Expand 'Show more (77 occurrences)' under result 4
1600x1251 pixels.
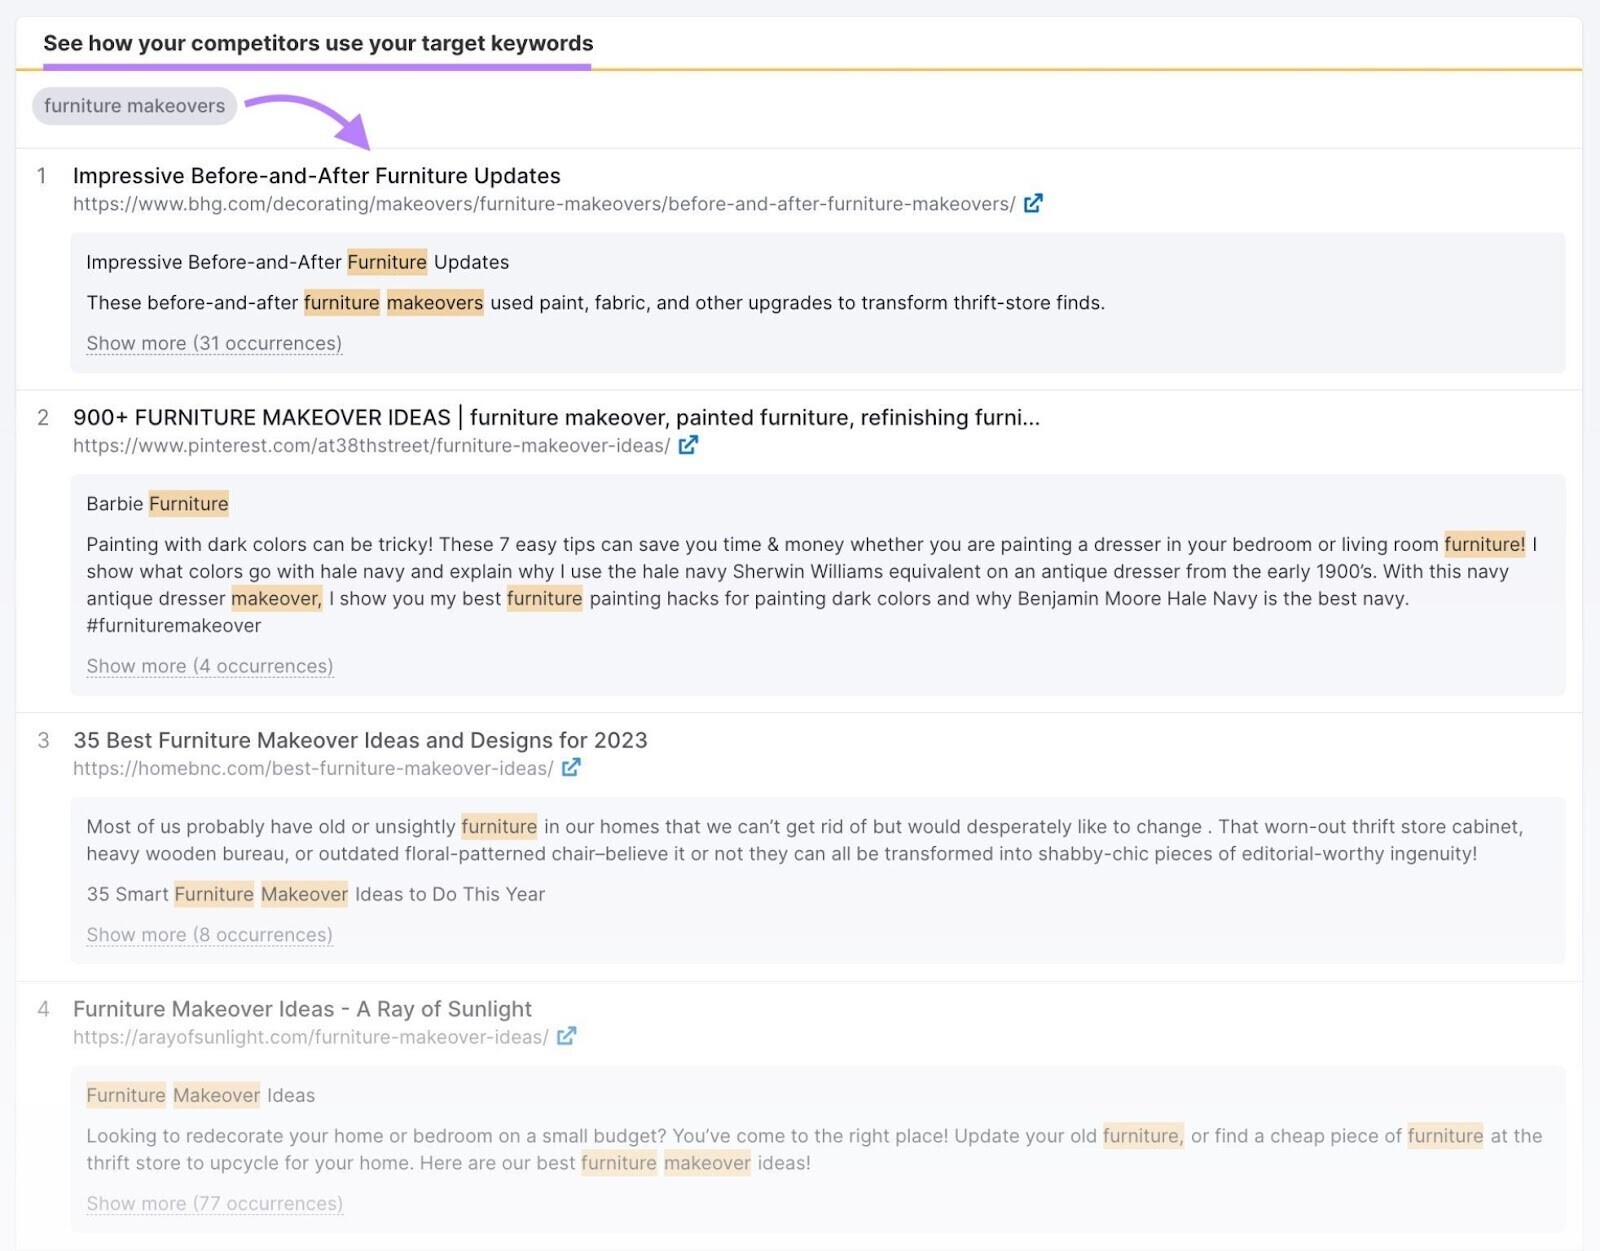[213, 1203]
